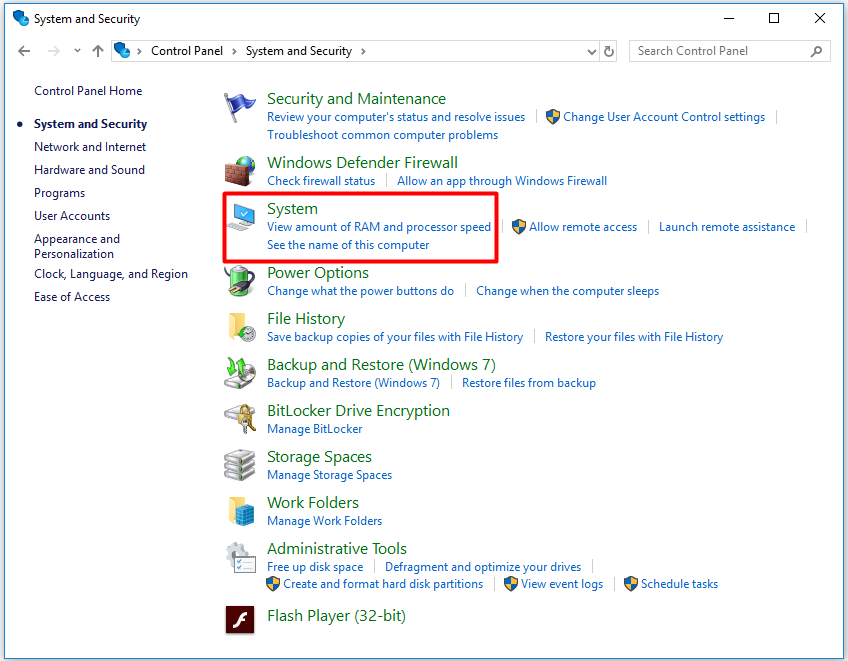Go to Network and Internet in sidebar
Image resolution: width=848 pixels, height=661 pixels.
pos(90,147)
